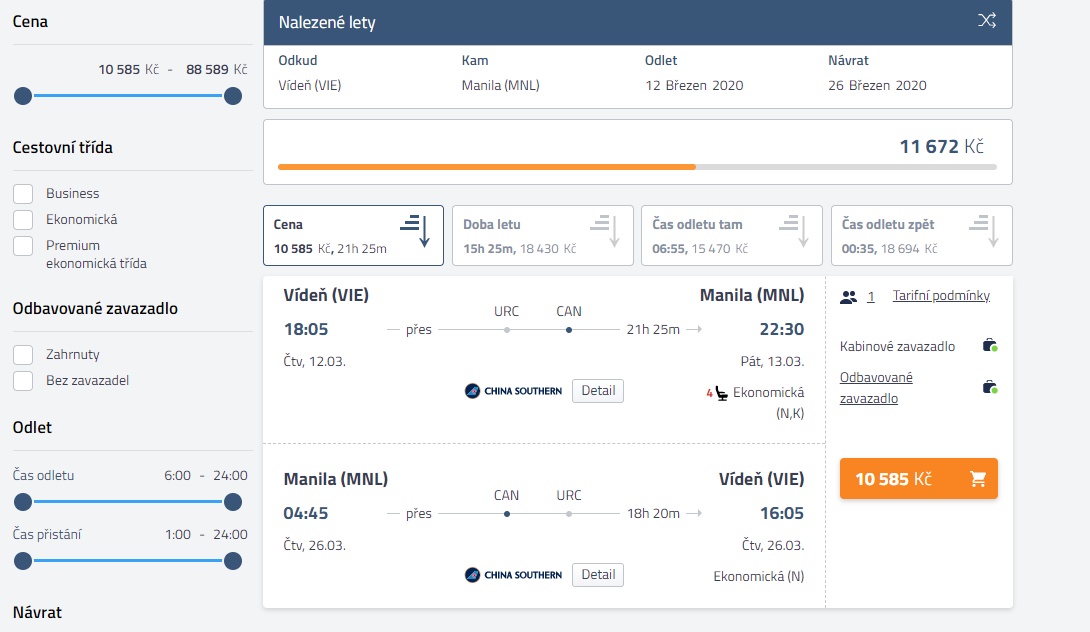This screenshot has width=1090, height=632.
Task: Click the URC stopover dot on return flight
Action: [x=569, y=514]
